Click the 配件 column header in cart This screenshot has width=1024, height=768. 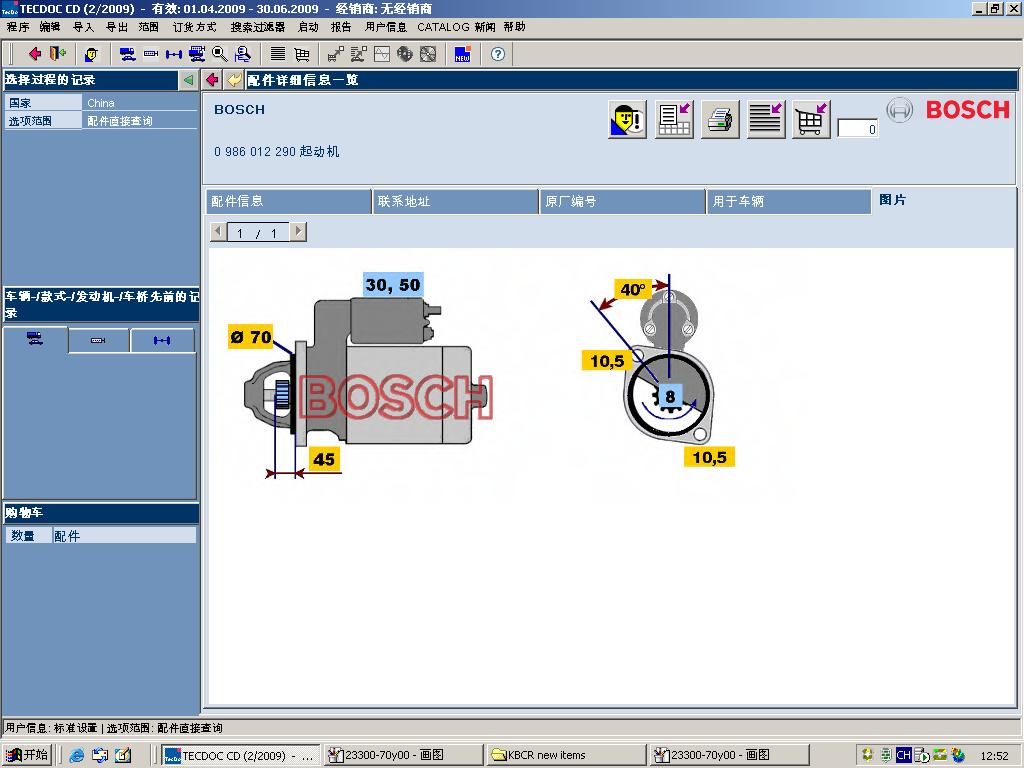click(124, 536)
